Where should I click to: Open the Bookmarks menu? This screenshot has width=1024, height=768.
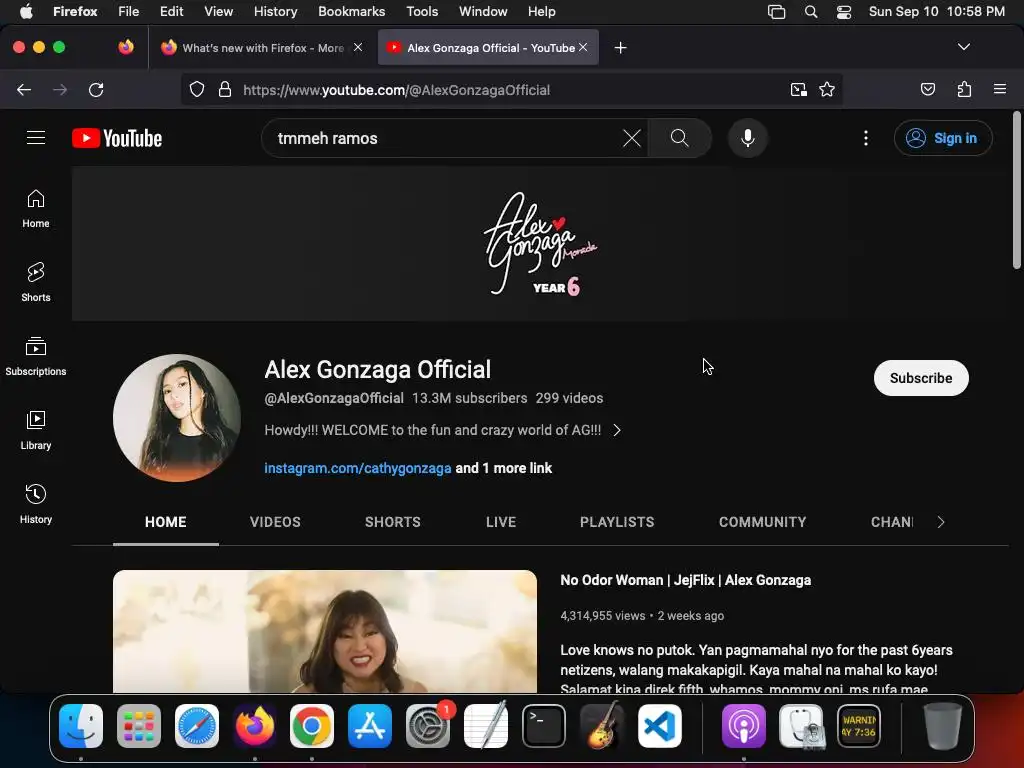tap(351, 12)
